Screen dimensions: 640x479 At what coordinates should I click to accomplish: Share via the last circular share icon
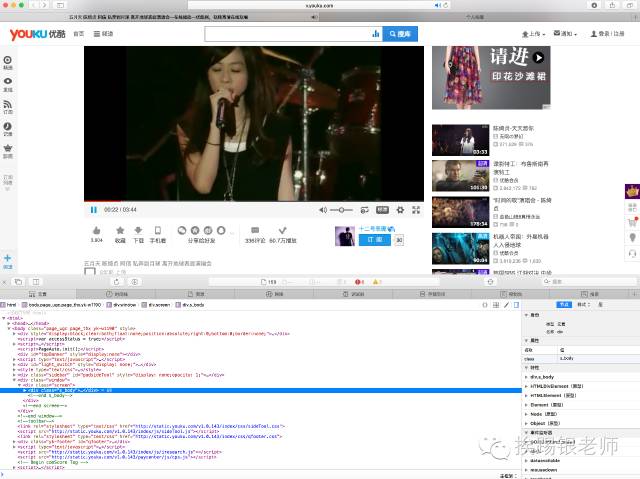[x=221, y=231]
